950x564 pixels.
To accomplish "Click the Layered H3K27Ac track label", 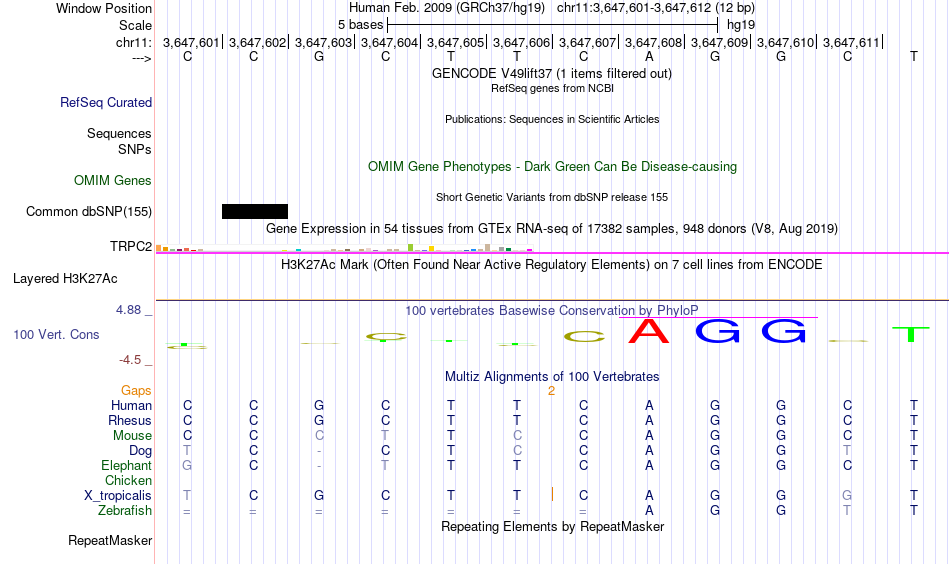I will click(65, 279).
